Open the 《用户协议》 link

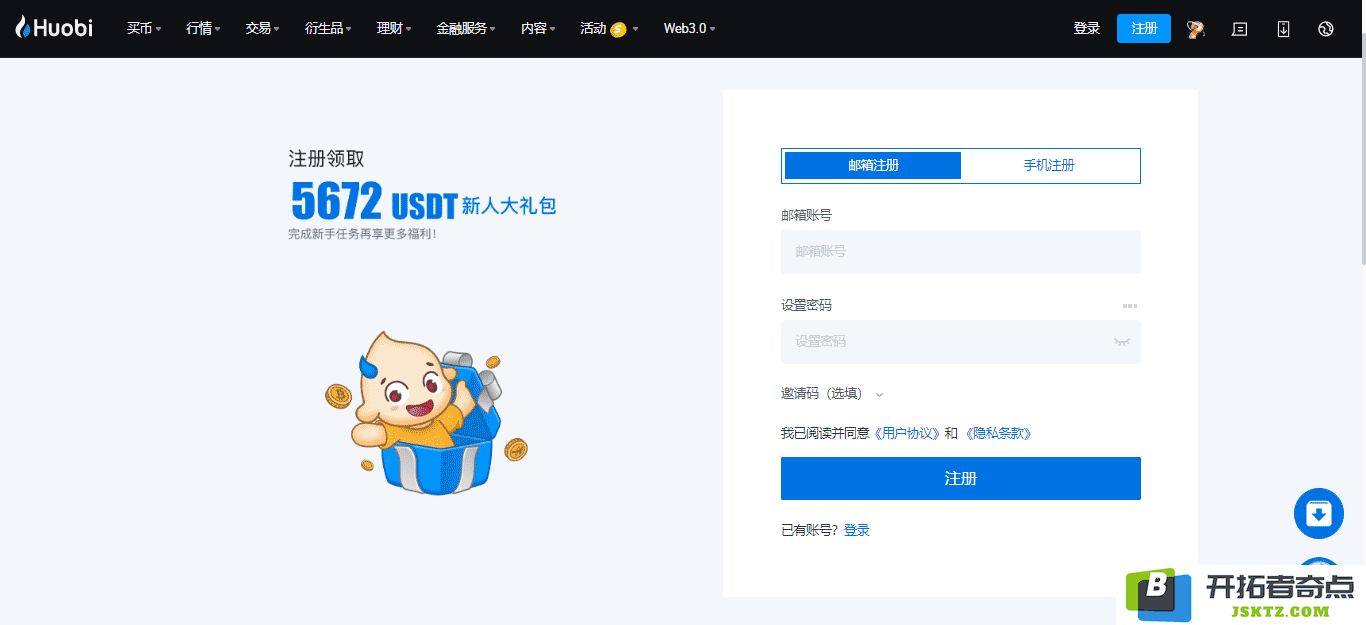pyautogui.click(x=907, y=434)
